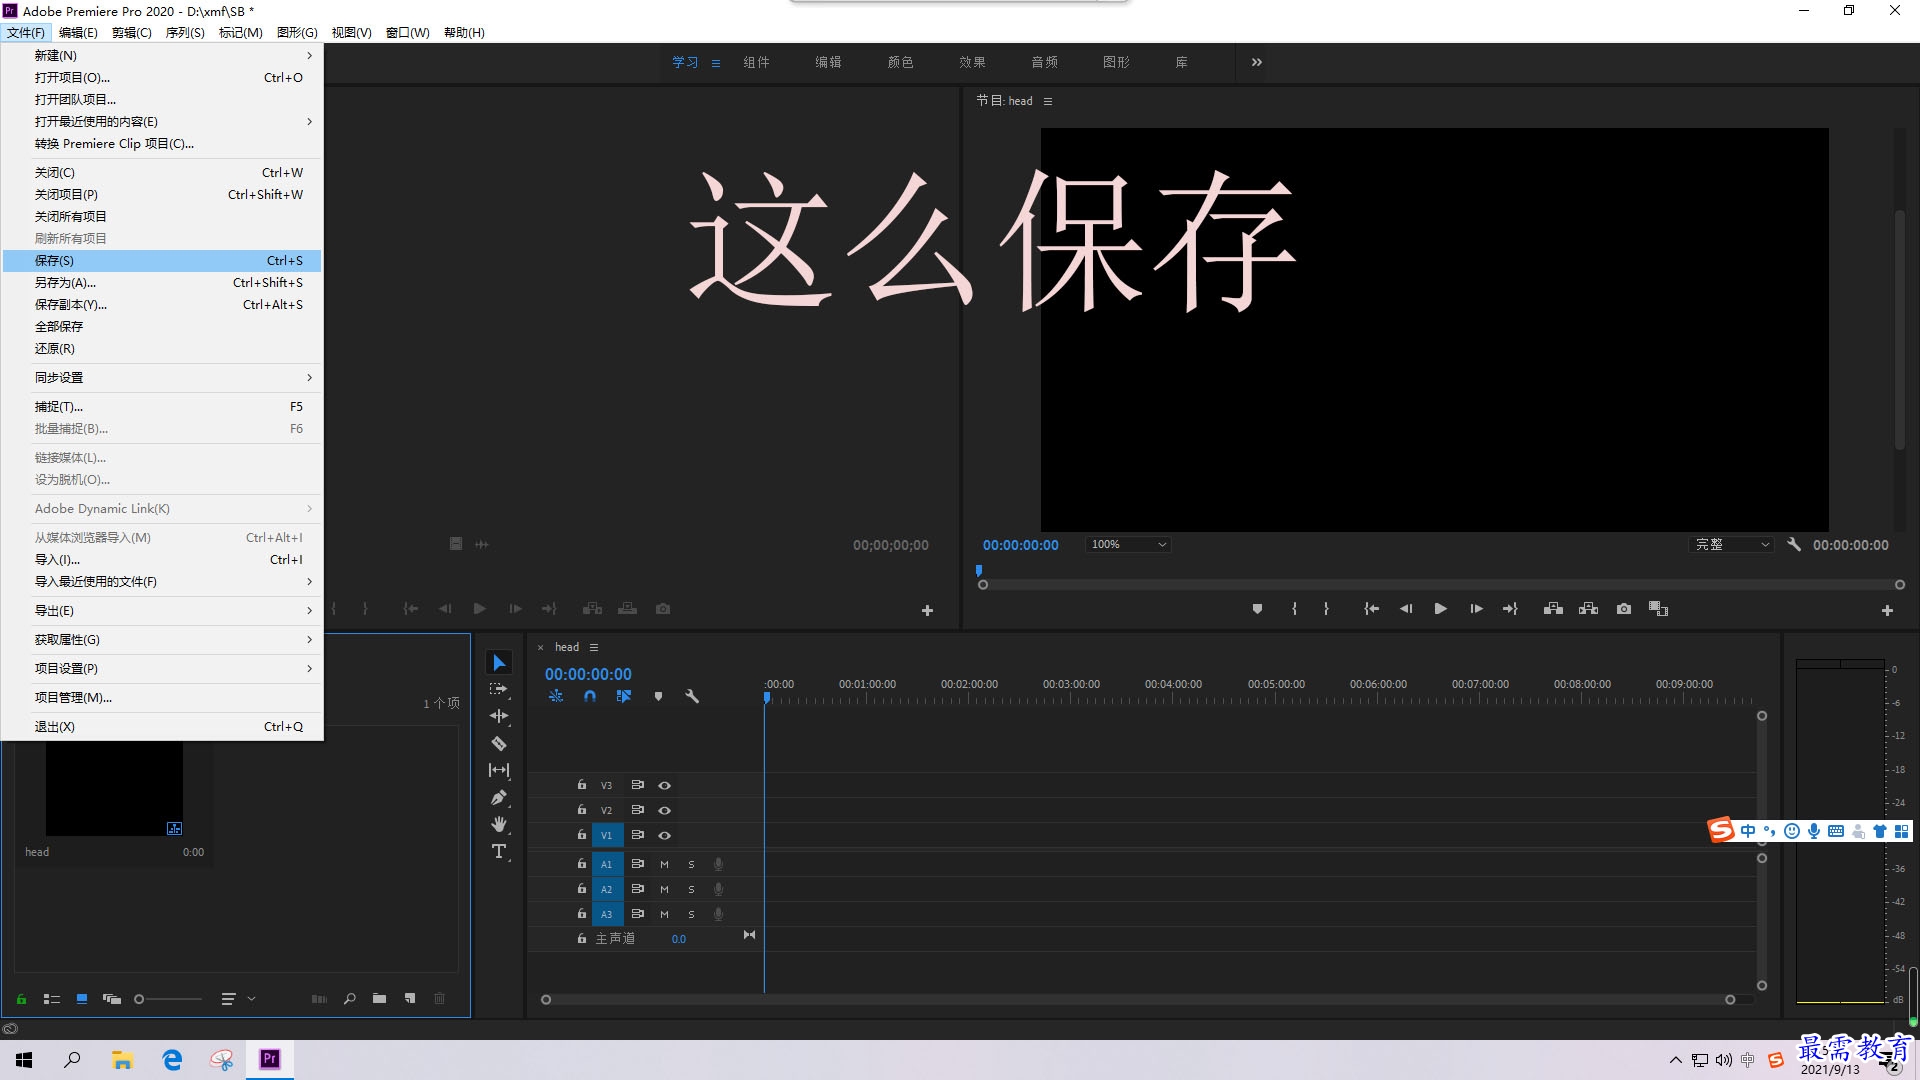Solo audio track A2
This screenshot has height=1080, width=1920.
click(x=691, y=889)
